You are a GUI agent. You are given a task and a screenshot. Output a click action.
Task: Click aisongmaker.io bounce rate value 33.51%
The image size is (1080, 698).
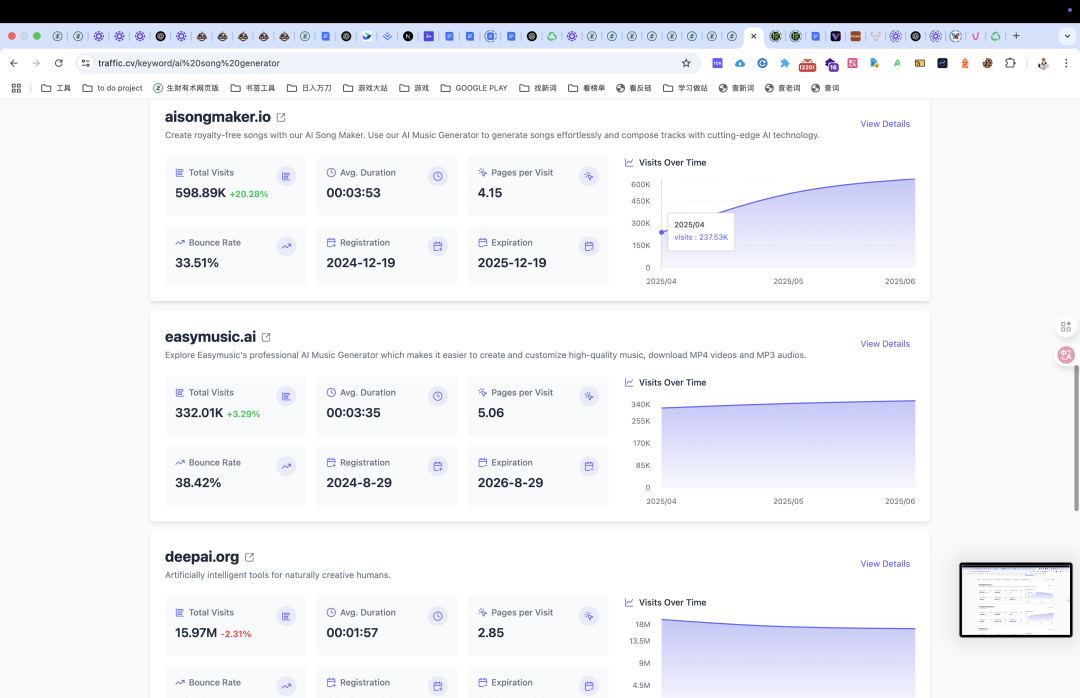pos(197,263)
